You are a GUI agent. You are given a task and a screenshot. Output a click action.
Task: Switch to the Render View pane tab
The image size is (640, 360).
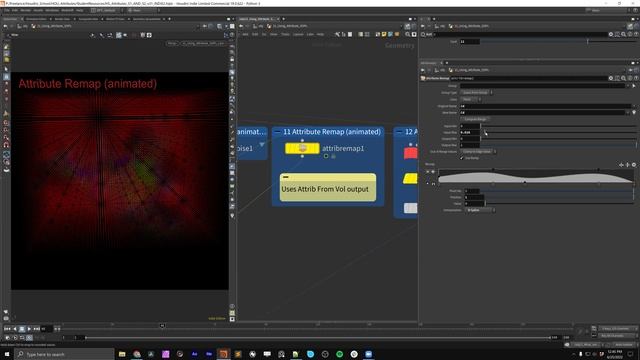(x=62, y=19)
